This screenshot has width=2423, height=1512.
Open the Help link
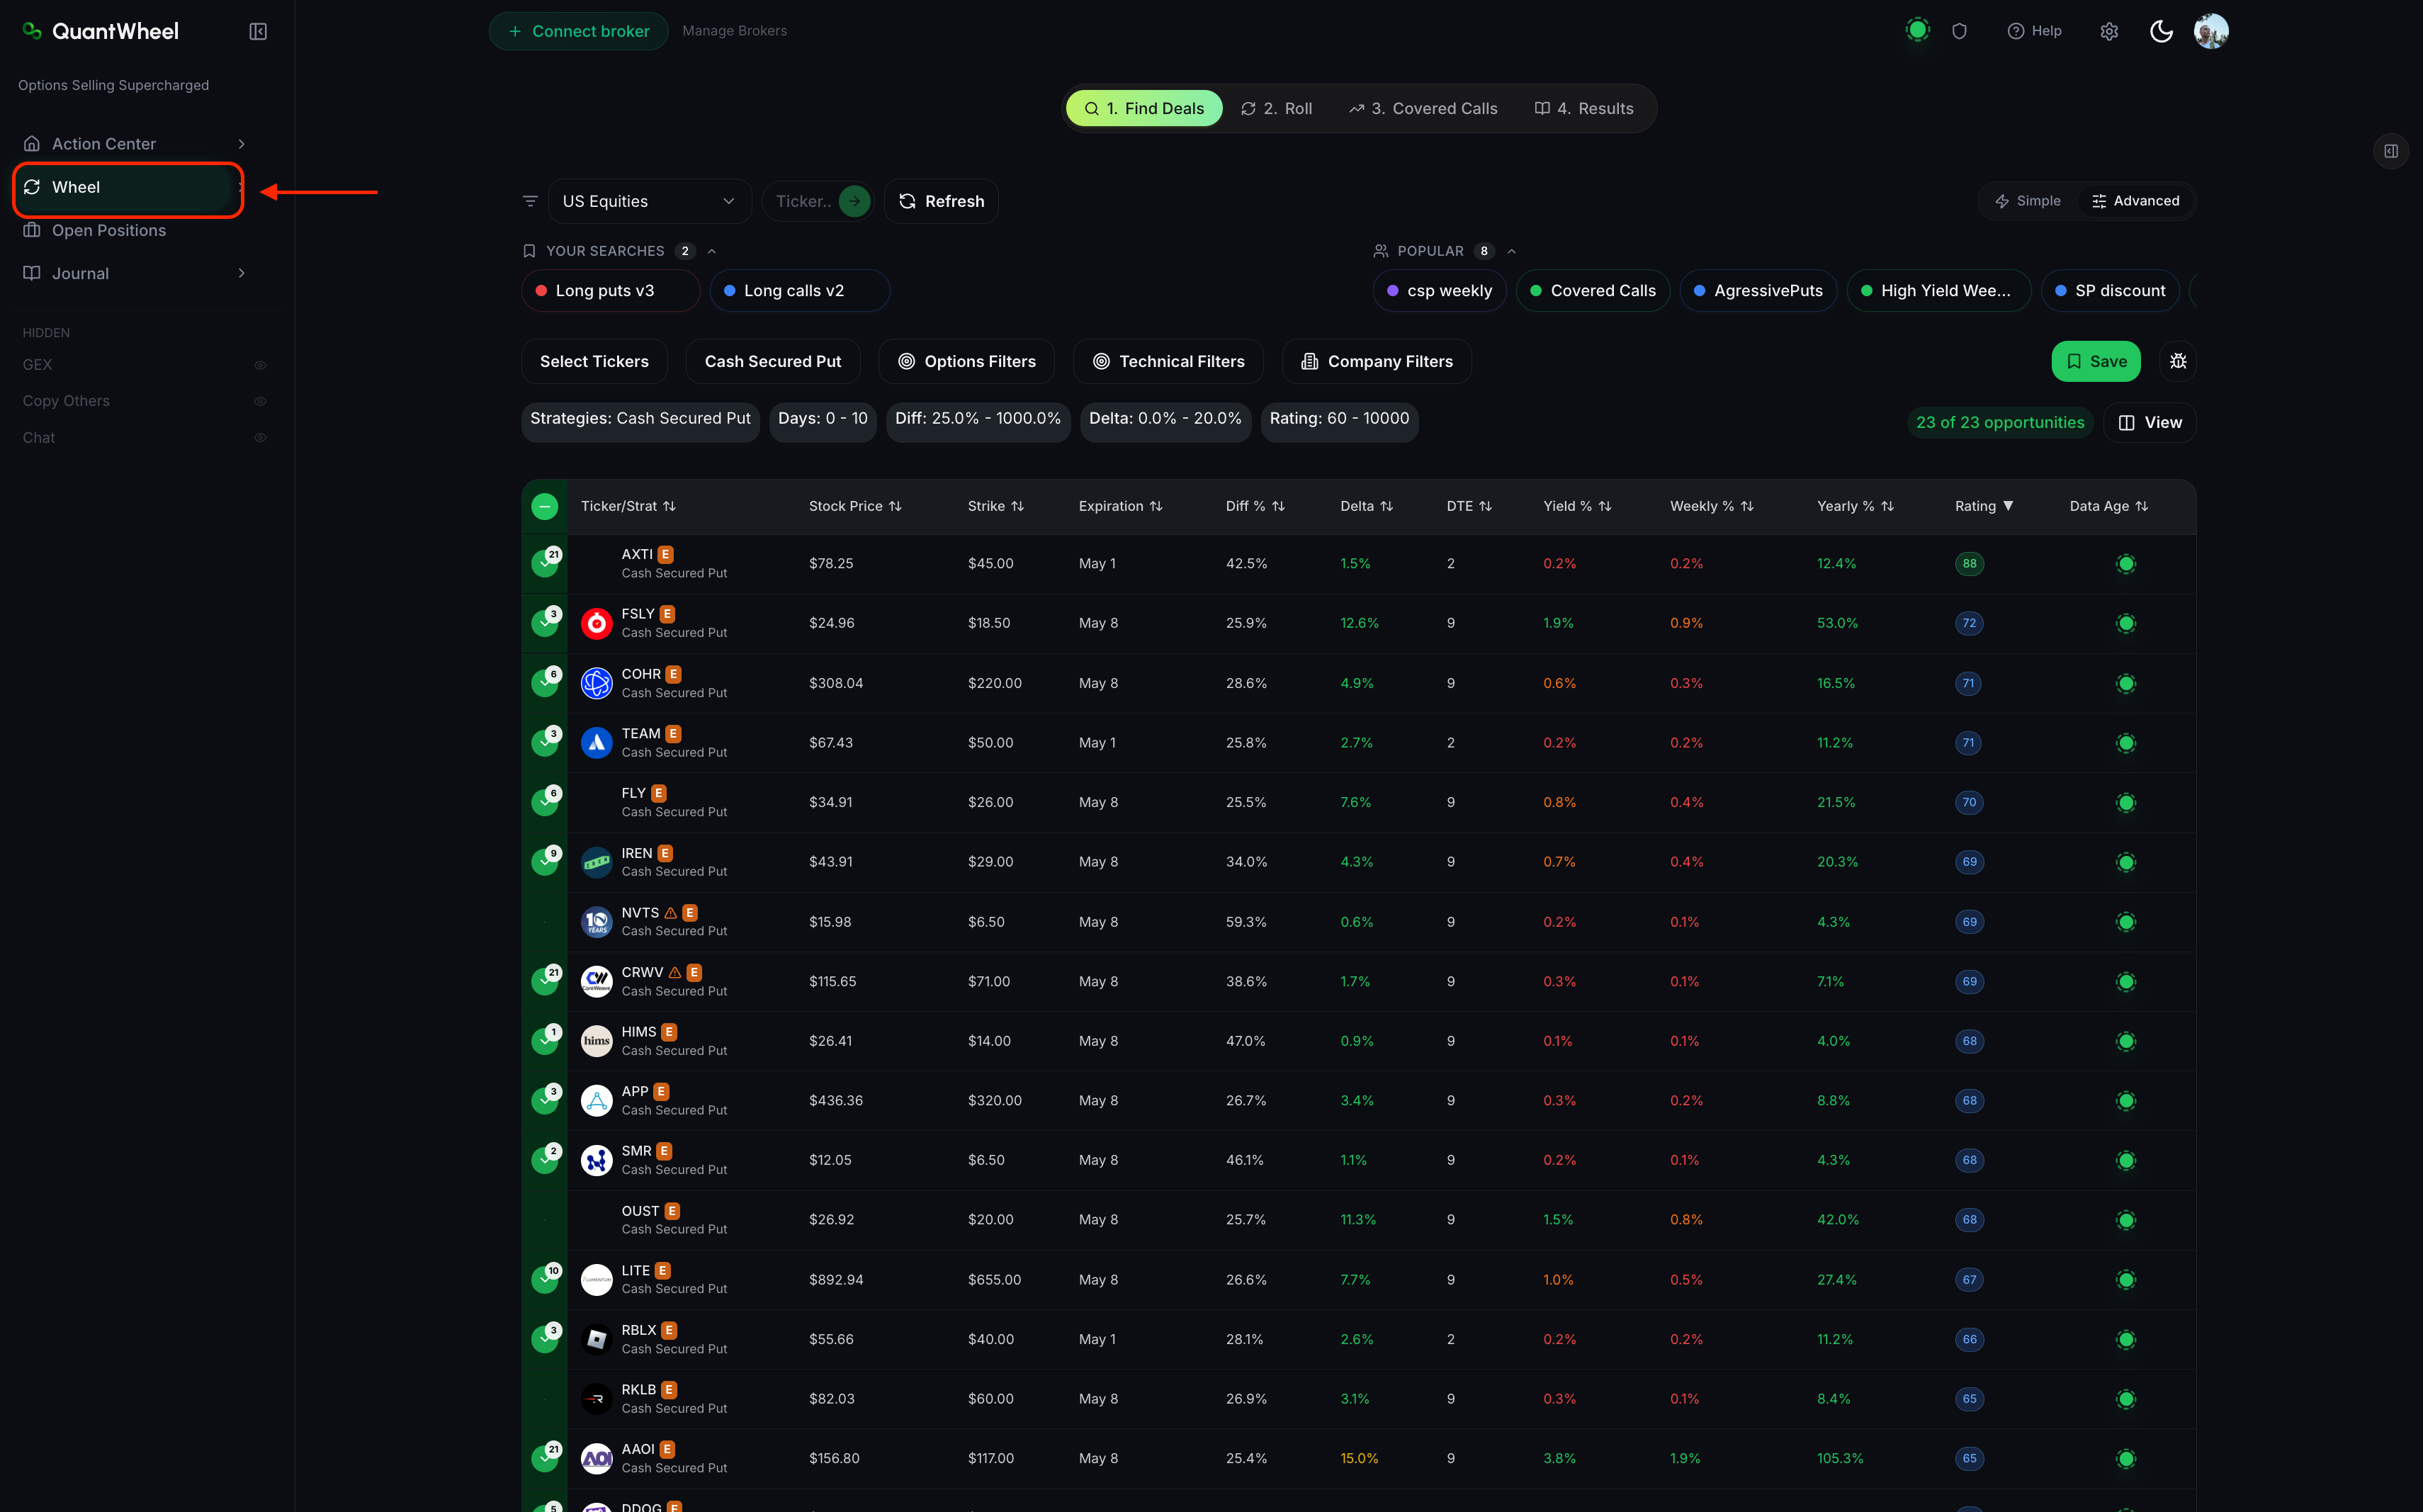click(x=2034, y=31)
